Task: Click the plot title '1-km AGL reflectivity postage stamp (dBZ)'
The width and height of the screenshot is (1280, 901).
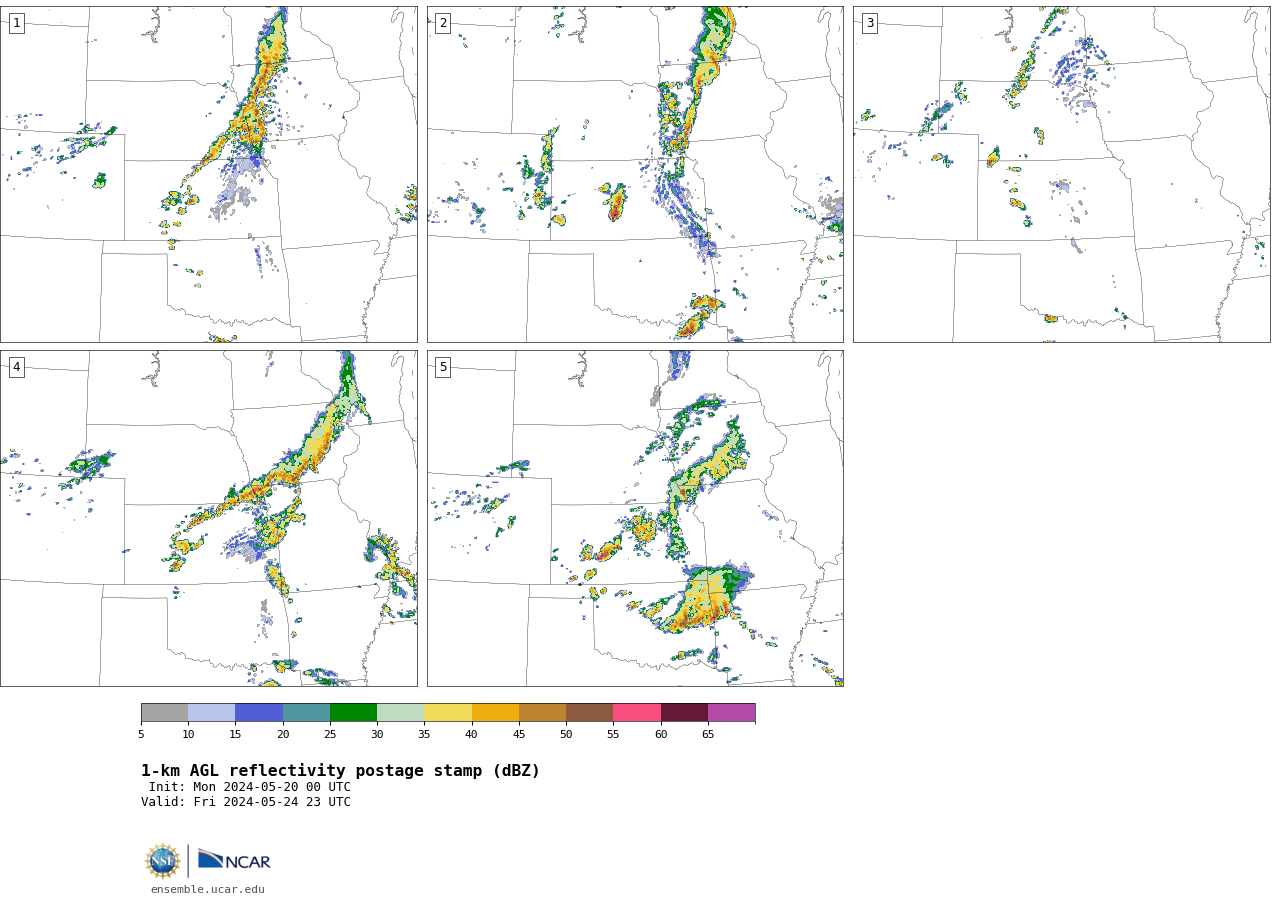Action: click(340, 771)
